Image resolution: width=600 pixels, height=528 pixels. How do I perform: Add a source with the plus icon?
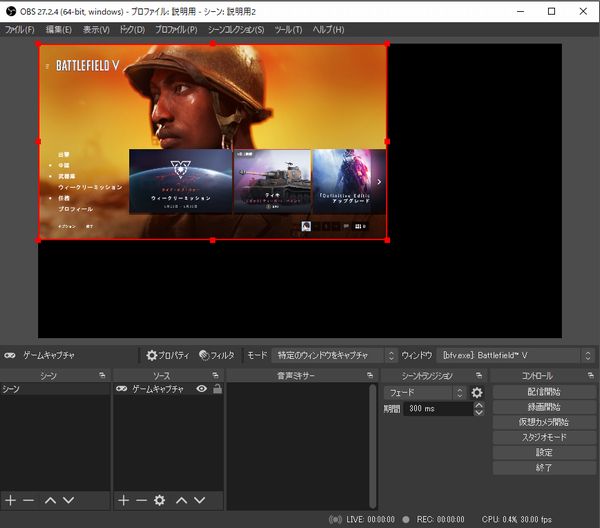point(123,500)
